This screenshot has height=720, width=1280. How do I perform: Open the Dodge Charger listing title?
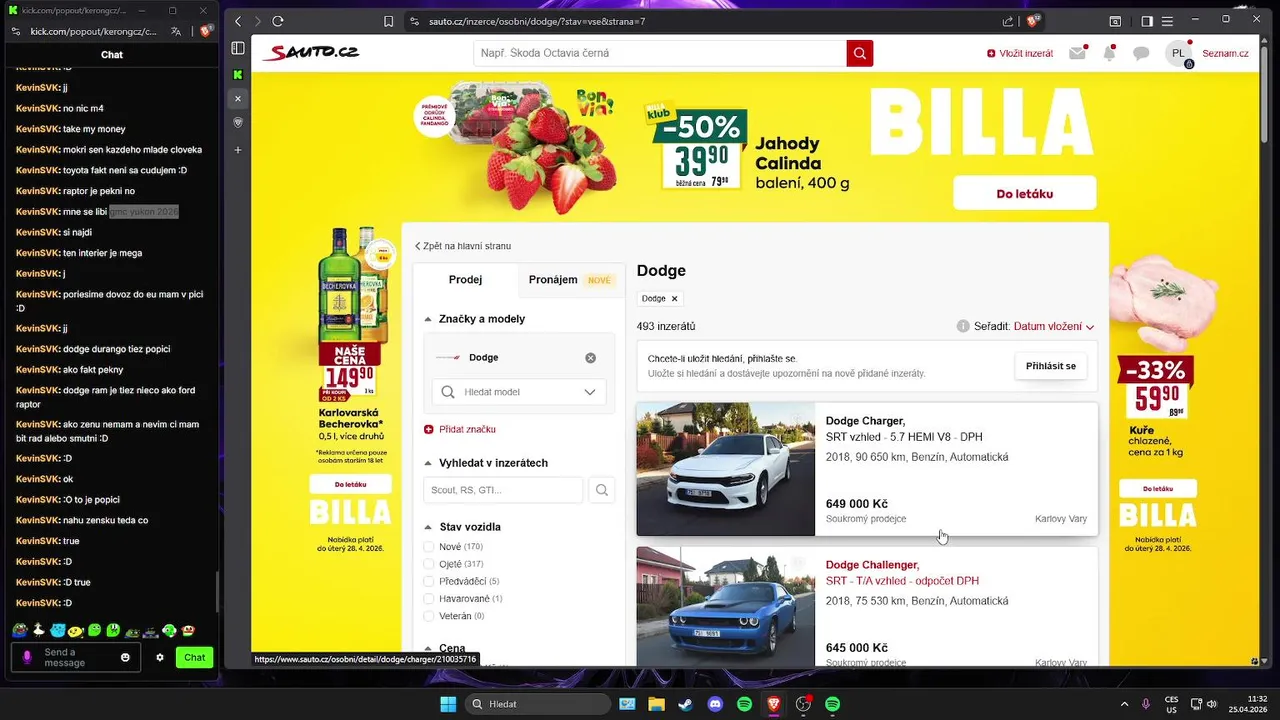pos(865,421)
